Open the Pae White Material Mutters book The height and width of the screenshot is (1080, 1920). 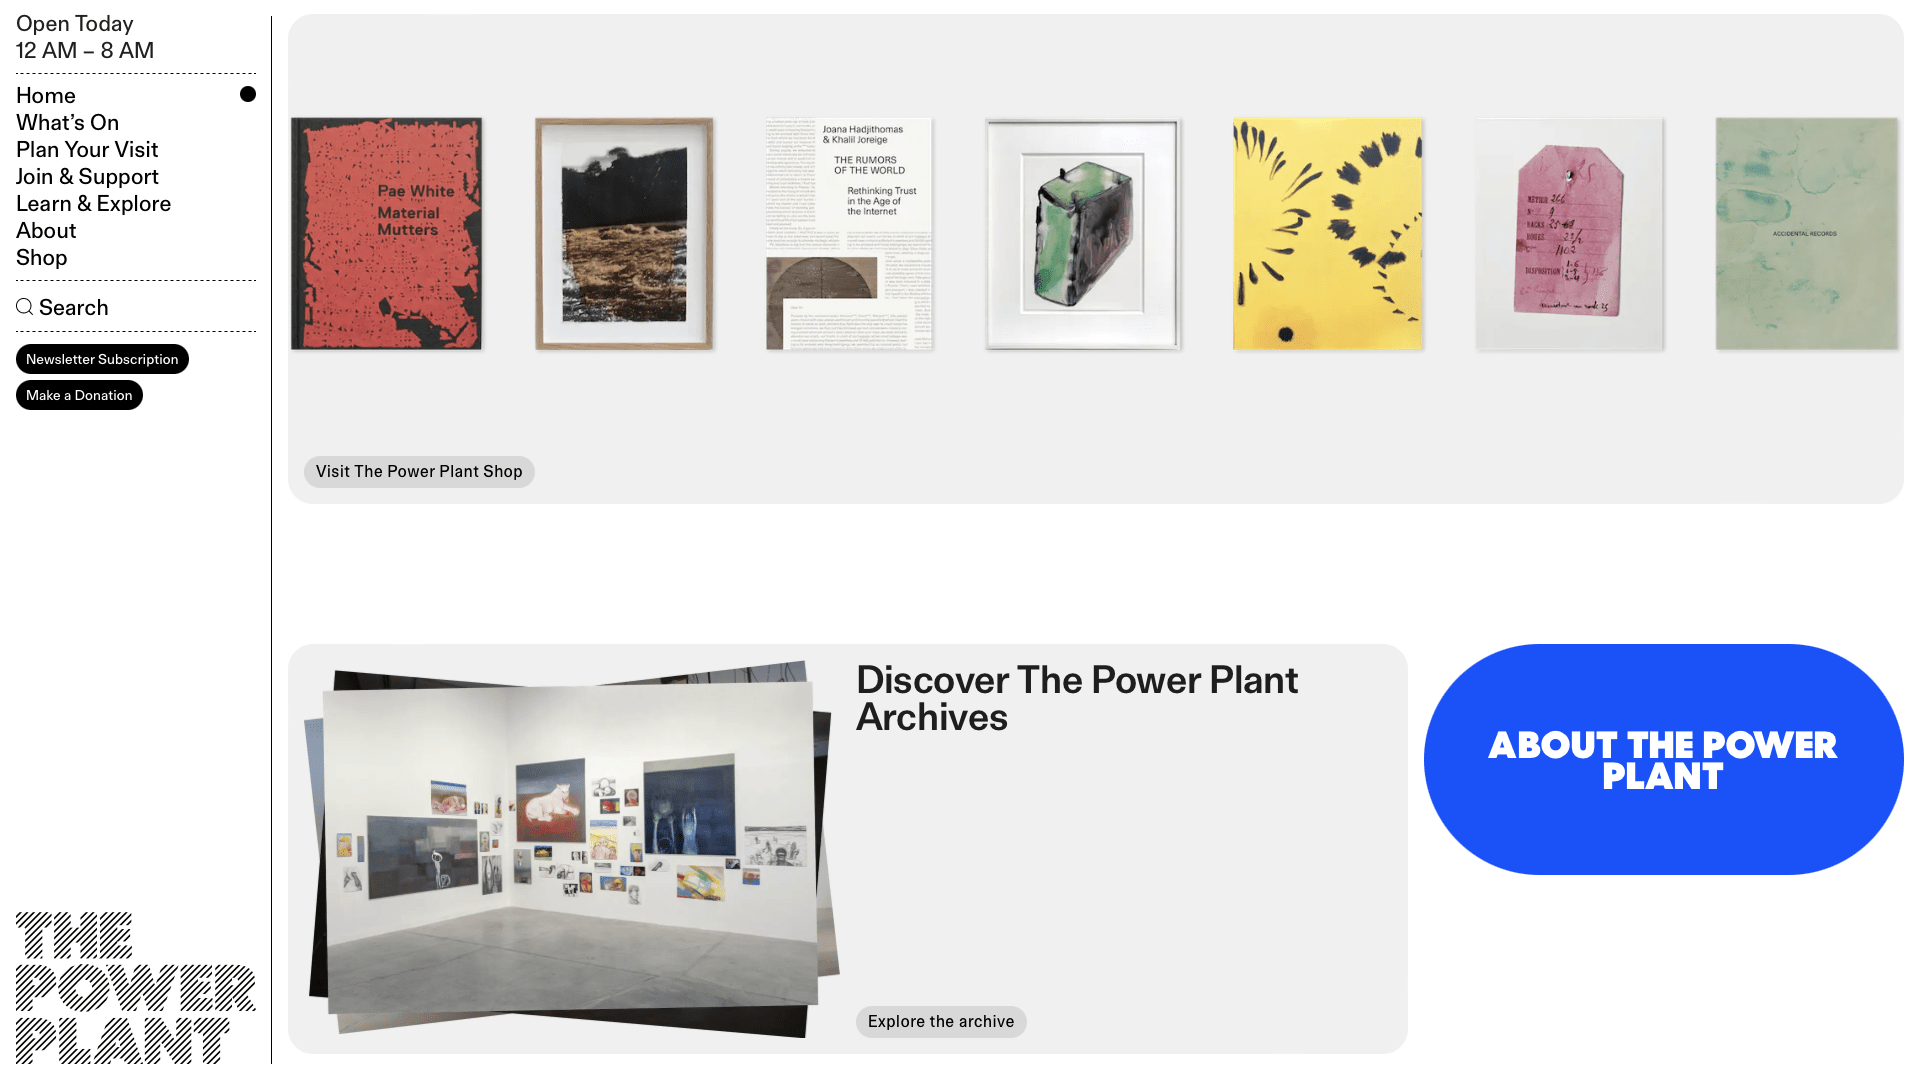tap(386, 234)
